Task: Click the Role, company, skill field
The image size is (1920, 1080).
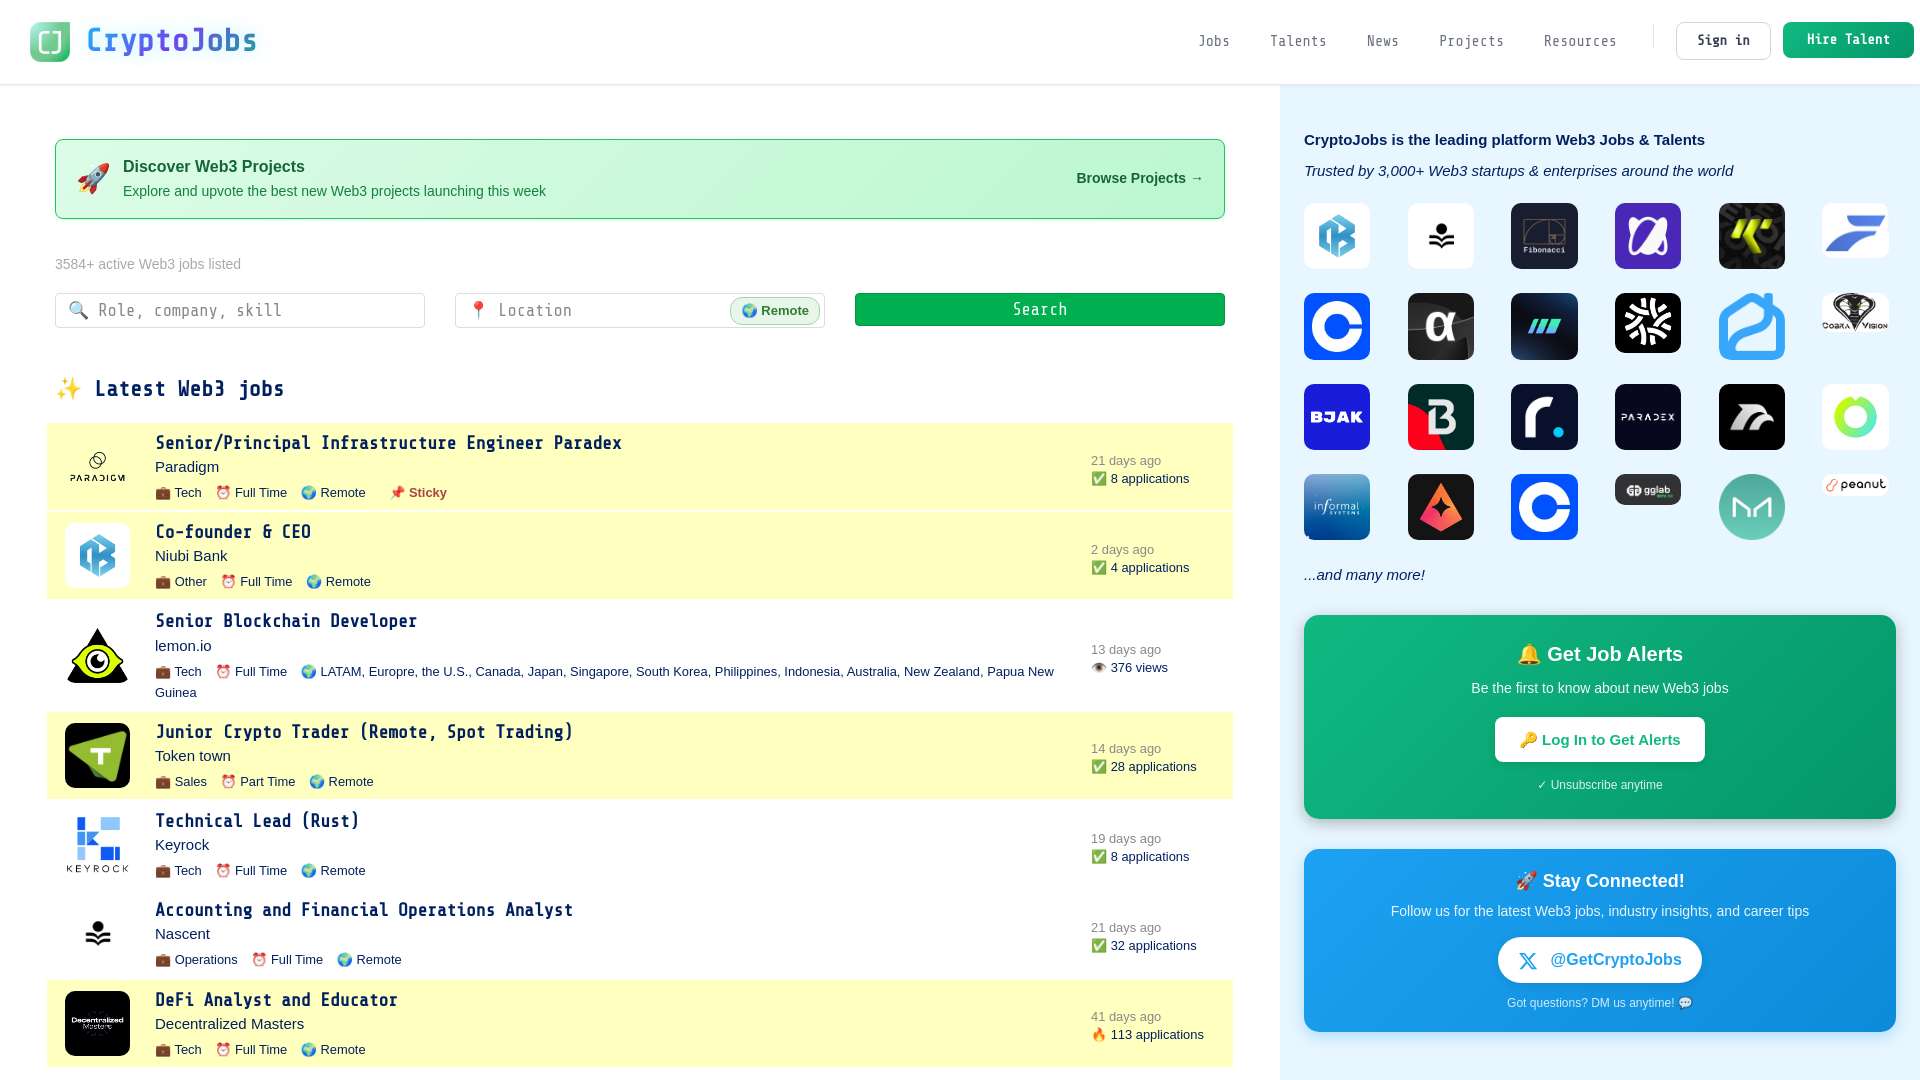Action: click(240, 311)
